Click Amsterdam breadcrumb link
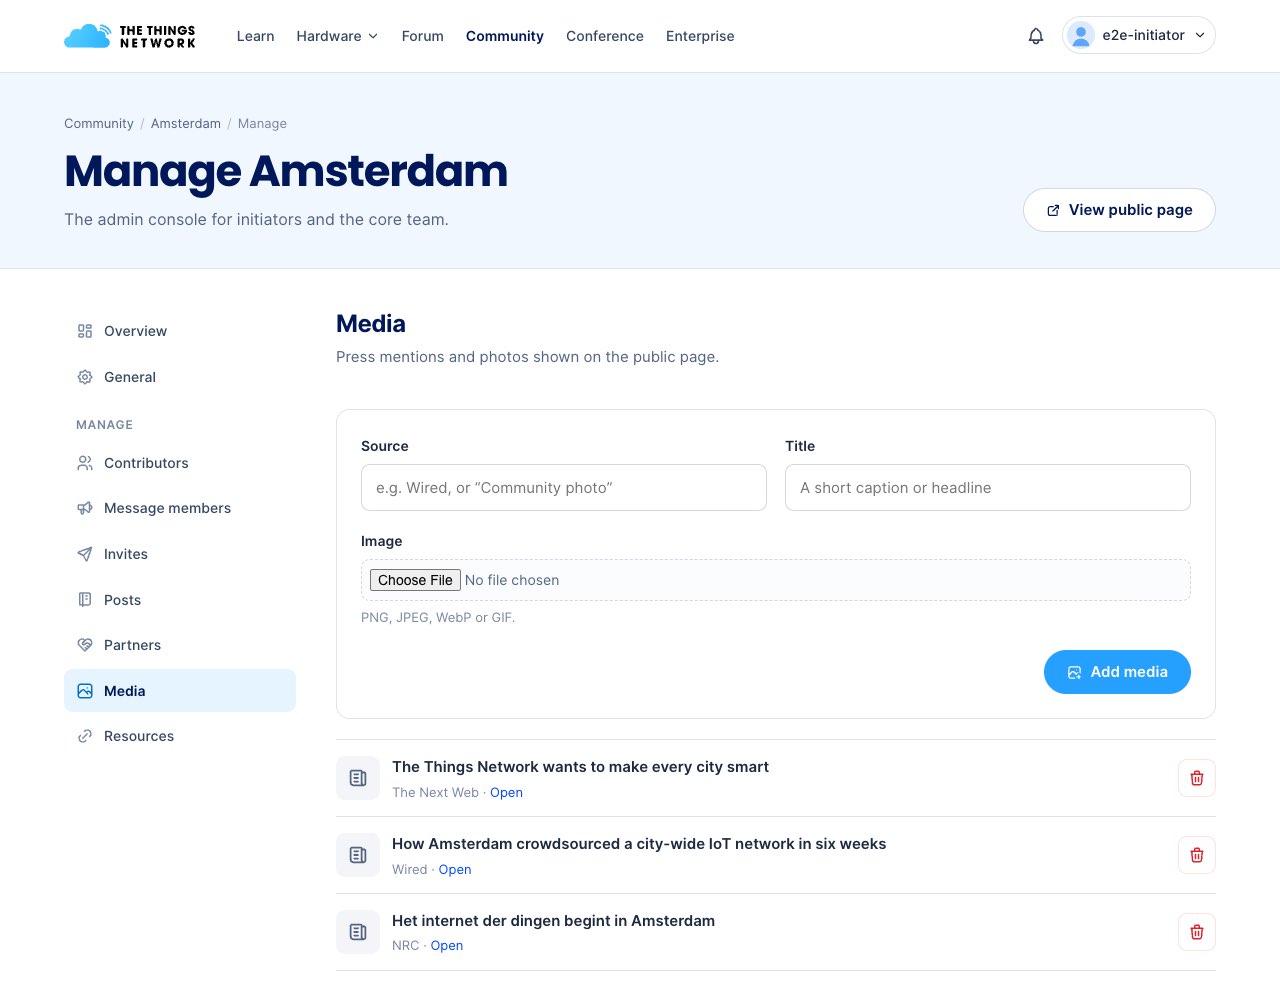The height and width of the screenshot is (1000, 1280). [186, 124]
